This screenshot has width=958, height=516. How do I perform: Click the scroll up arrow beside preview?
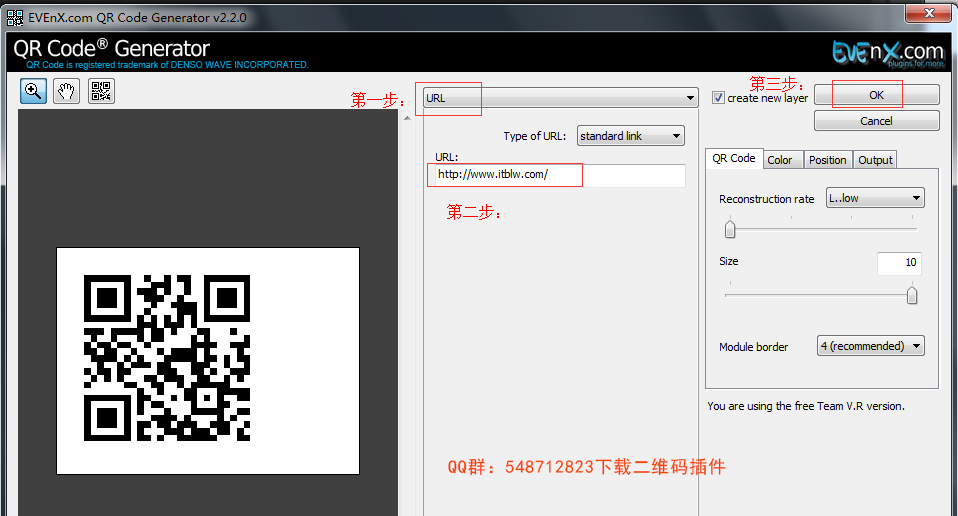[x=408, y=118]
